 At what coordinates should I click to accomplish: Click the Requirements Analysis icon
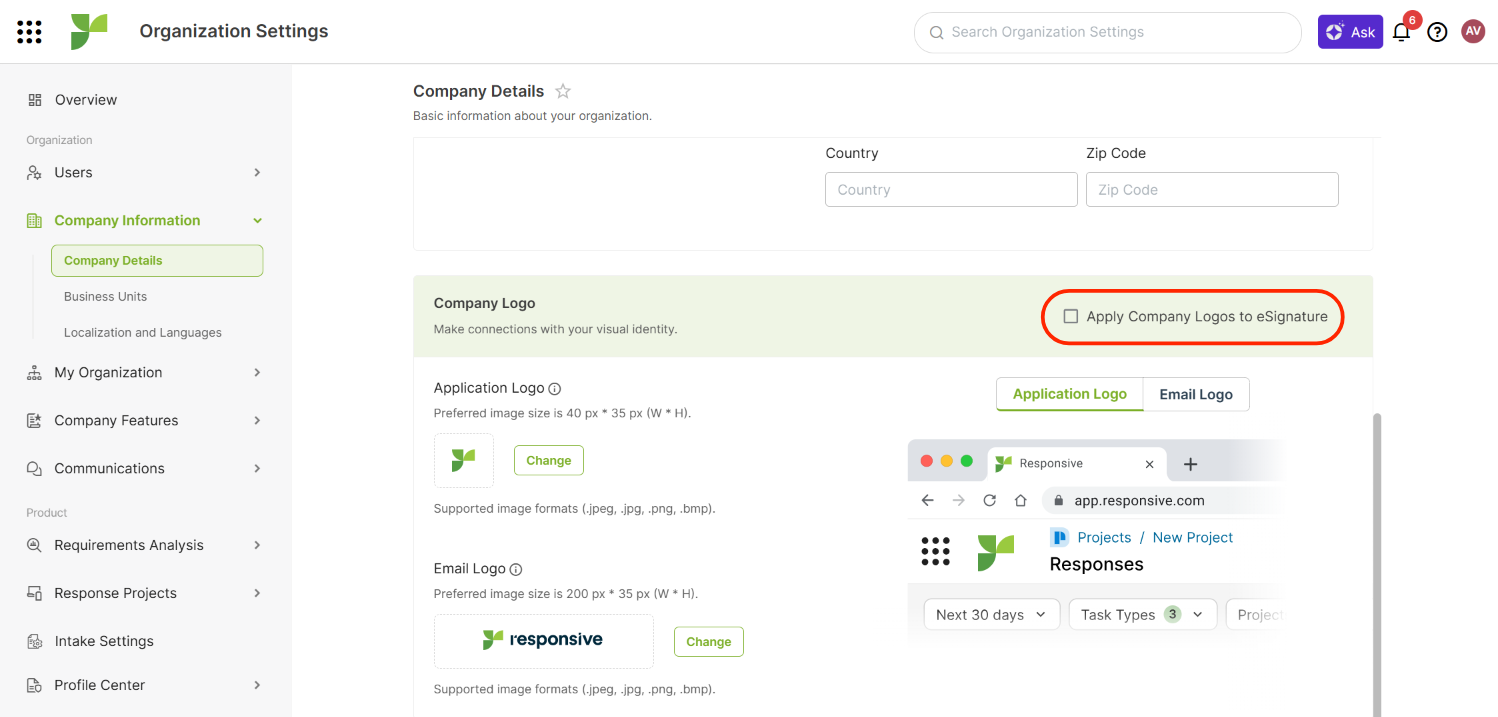[x=35, y=546]
